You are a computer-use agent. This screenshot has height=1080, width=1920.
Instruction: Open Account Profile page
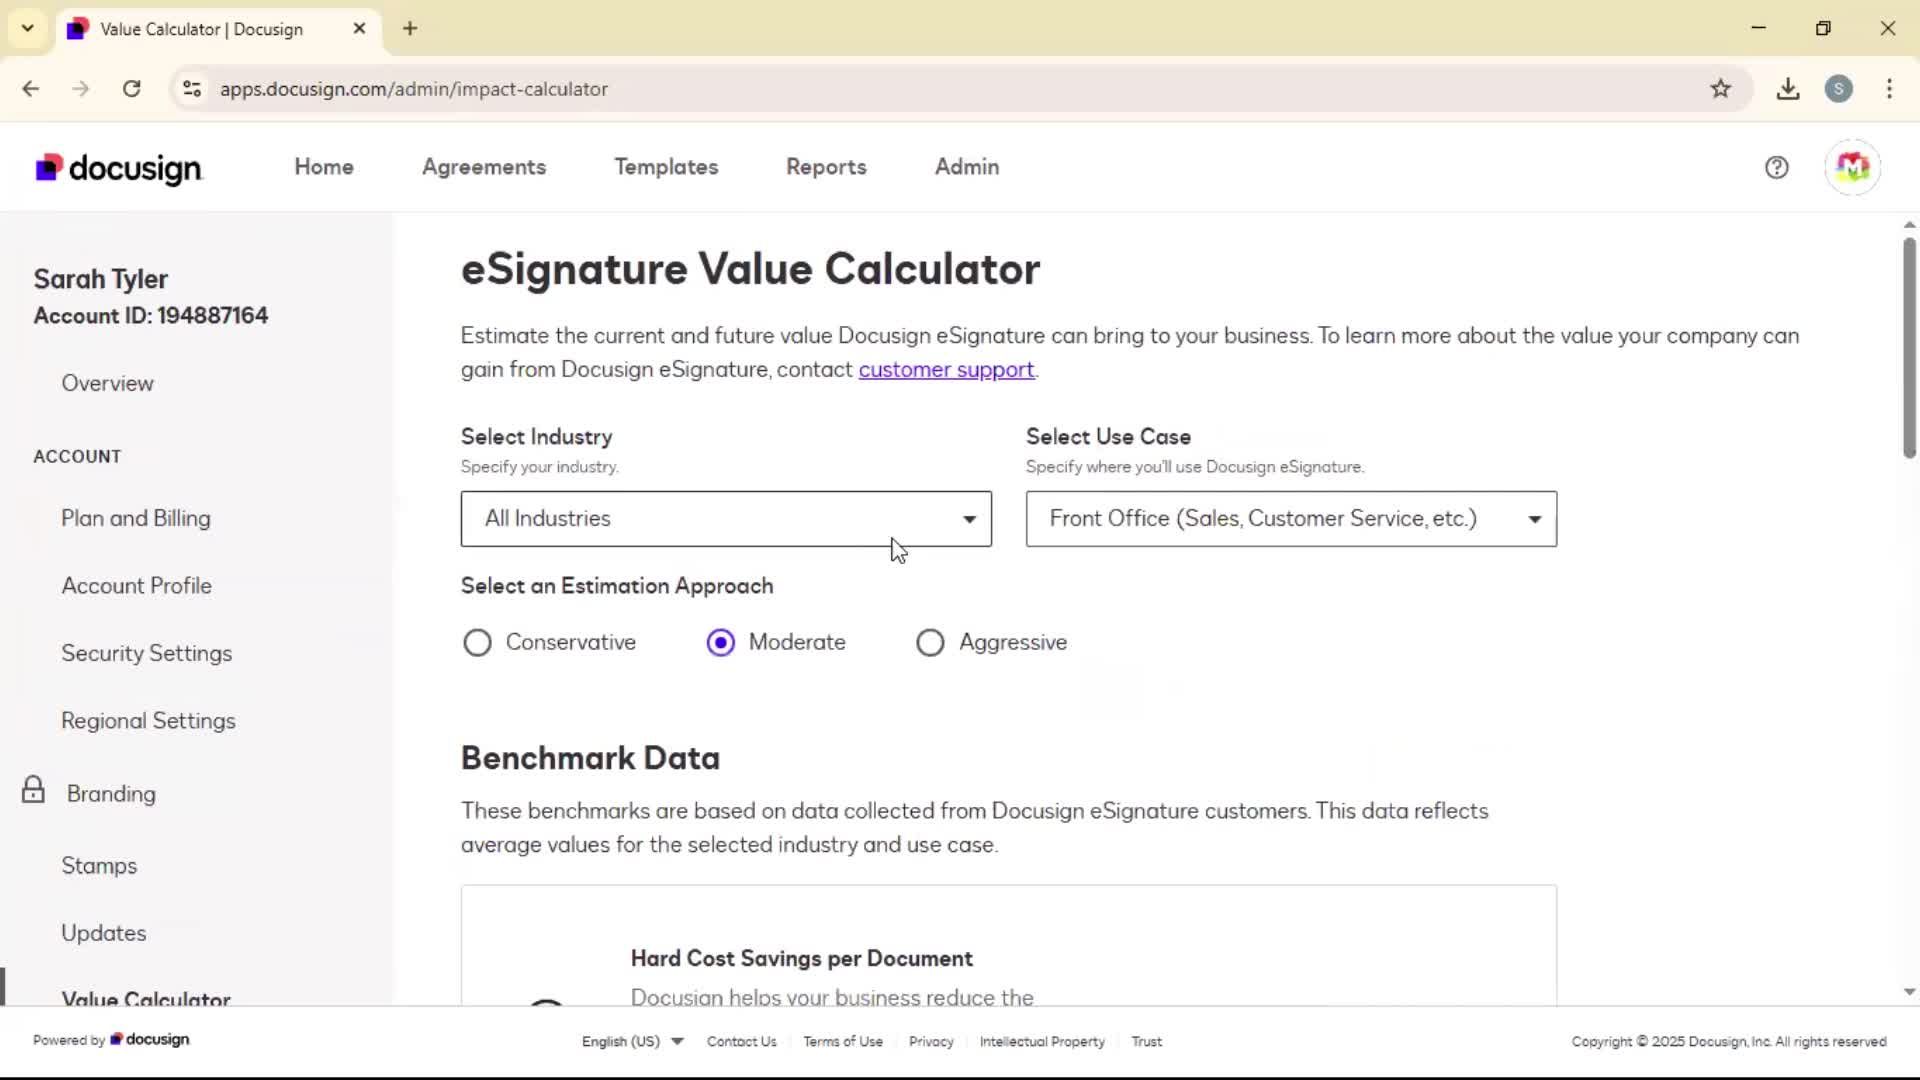(x=137, y=586)
